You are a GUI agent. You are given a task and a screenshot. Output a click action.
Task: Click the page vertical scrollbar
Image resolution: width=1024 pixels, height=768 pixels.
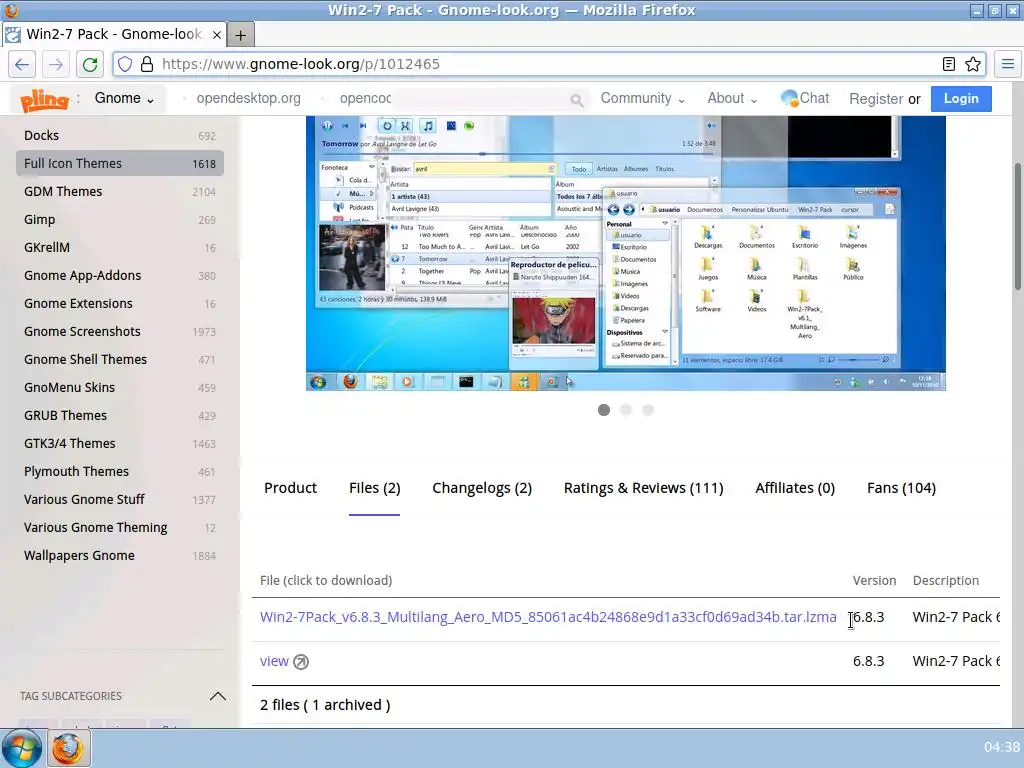click(1018, 225)
